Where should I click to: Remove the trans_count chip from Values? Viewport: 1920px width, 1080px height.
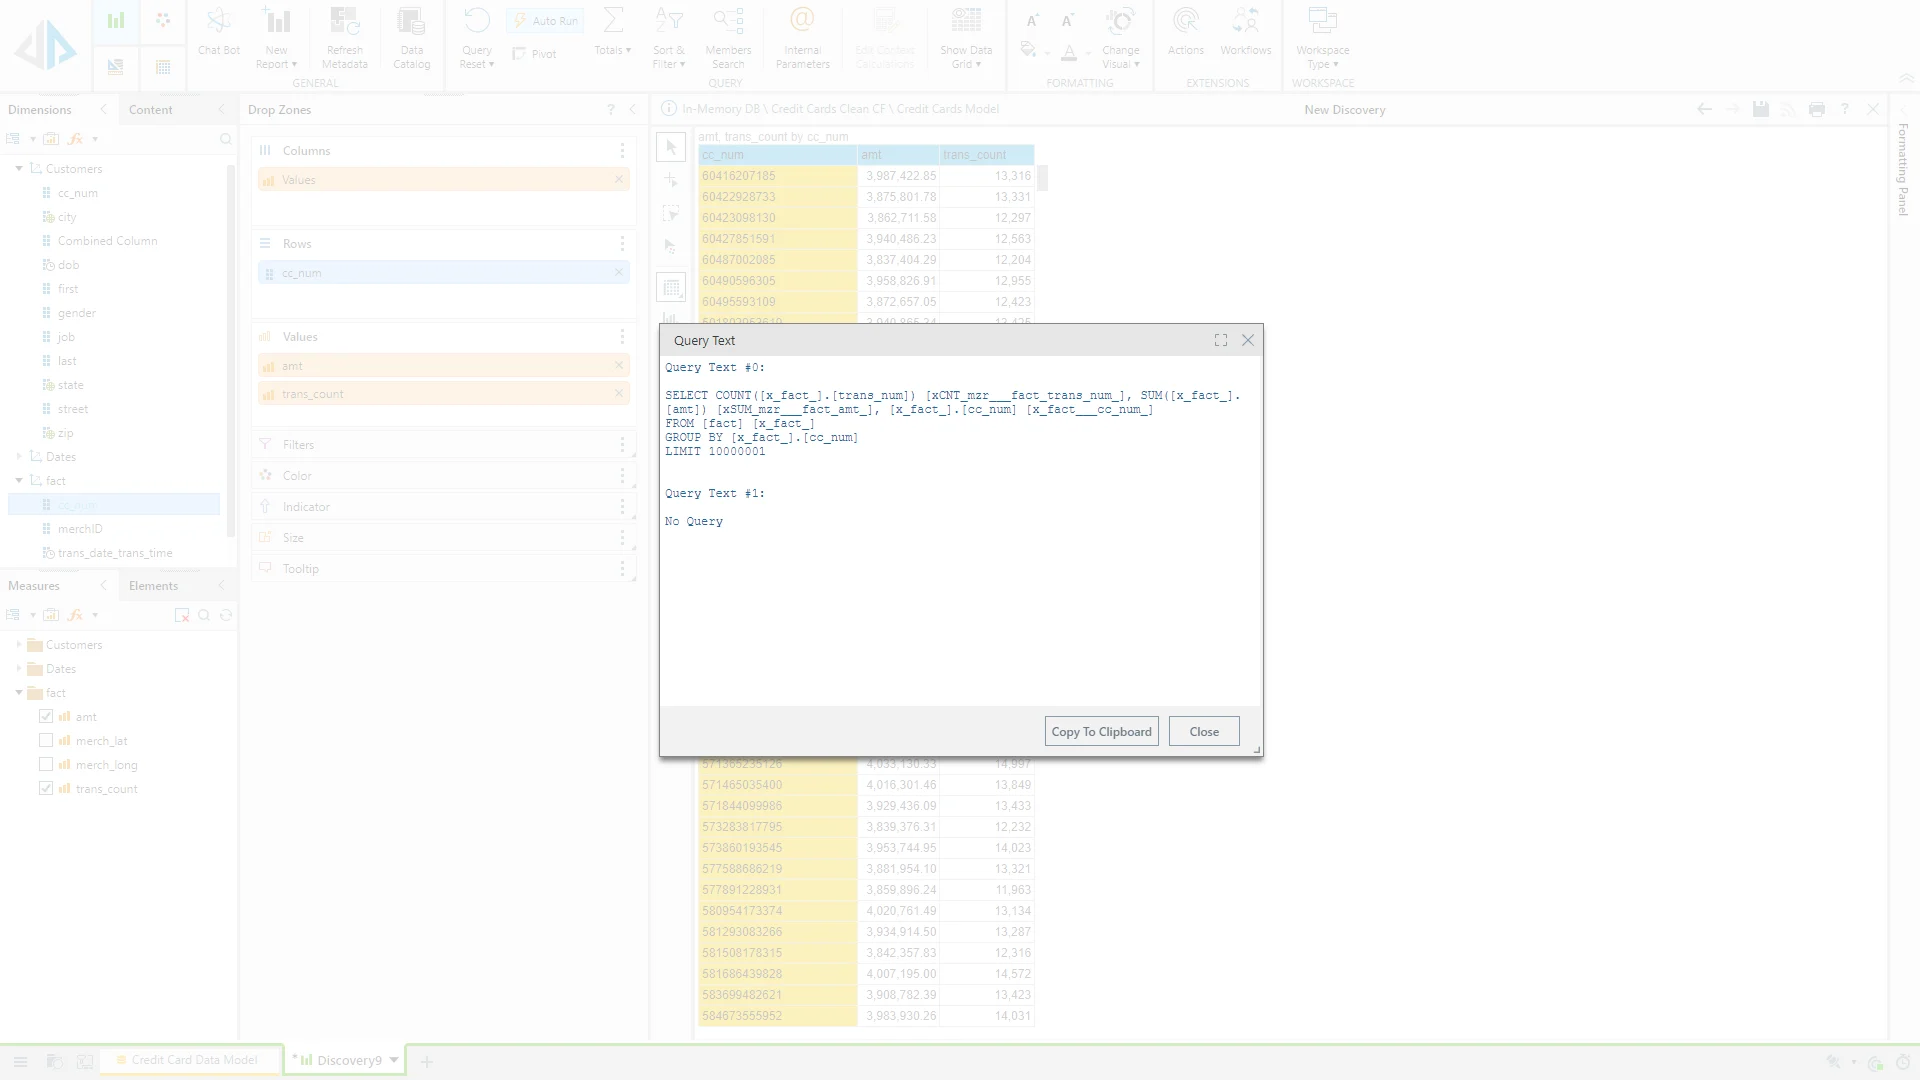click(x=619, y=394)
